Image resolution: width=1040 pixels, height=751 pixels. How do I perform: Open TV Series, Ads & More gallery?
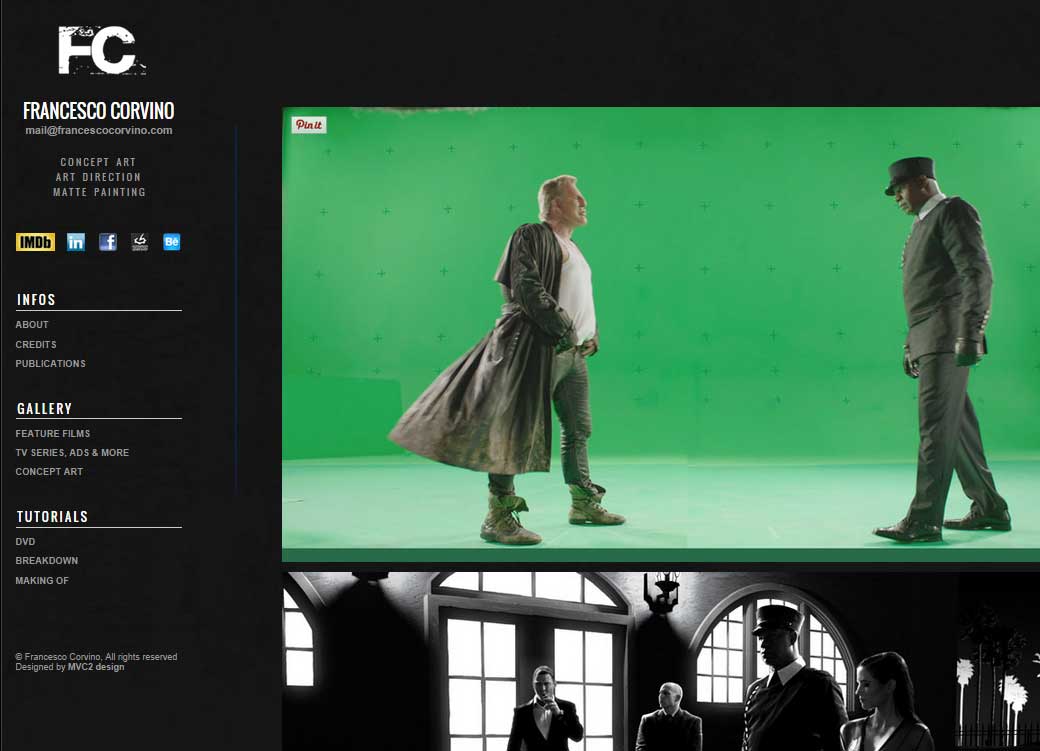(72, 453)
